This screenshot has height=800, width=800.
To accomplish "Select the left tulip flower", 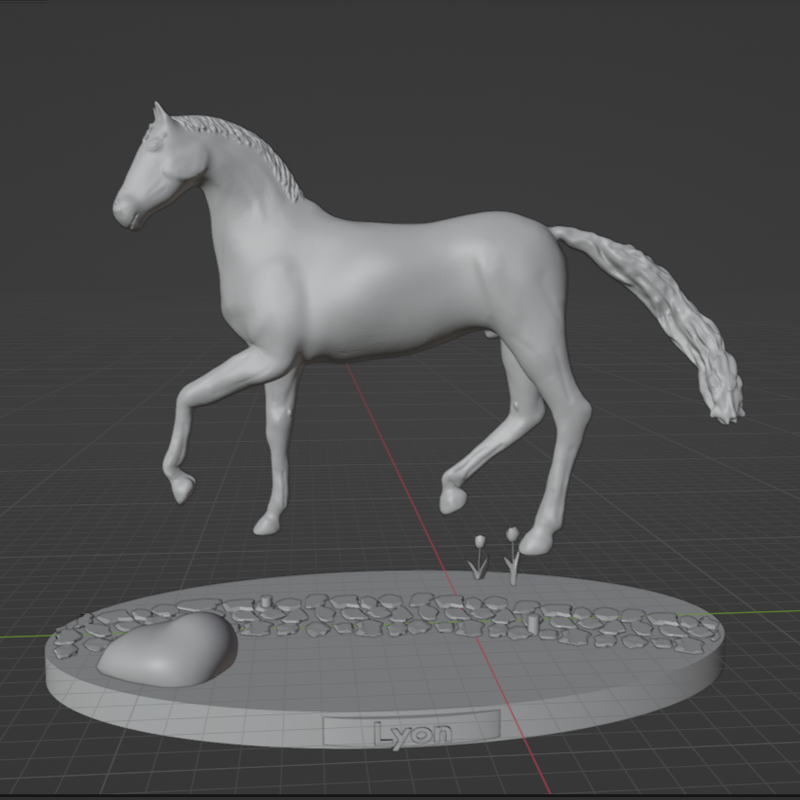I will click(x=479, y=557).
